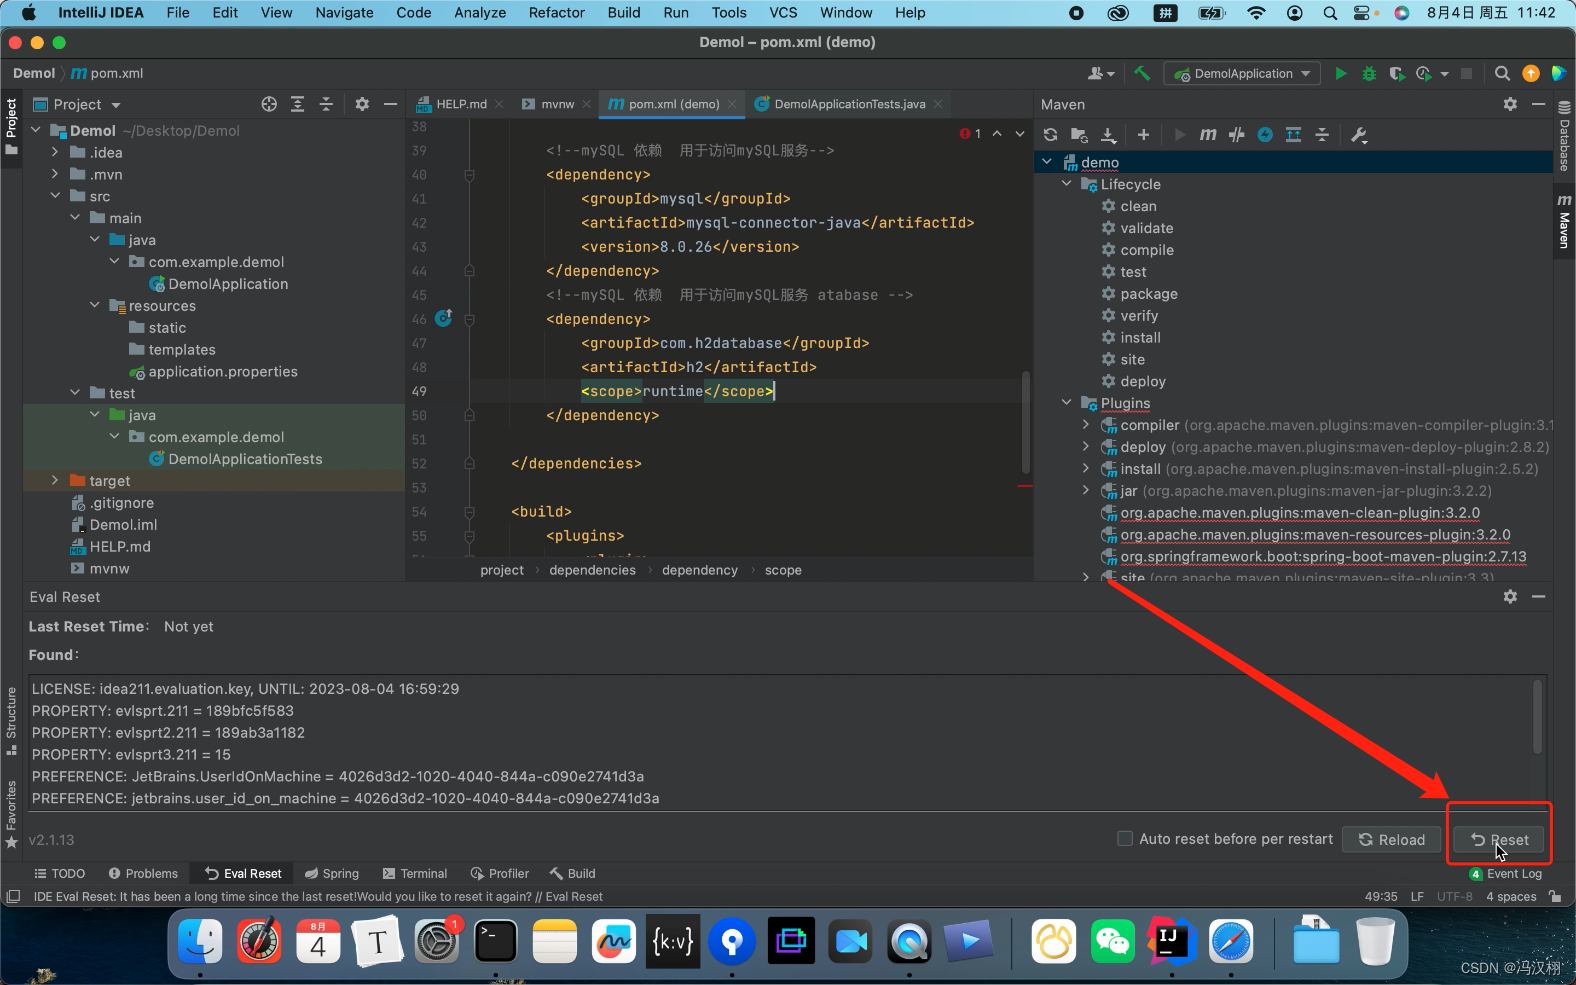Switch to DemolApplicationTests.java tab
The height and width of the screenshot is (985, 1576).
849,104
